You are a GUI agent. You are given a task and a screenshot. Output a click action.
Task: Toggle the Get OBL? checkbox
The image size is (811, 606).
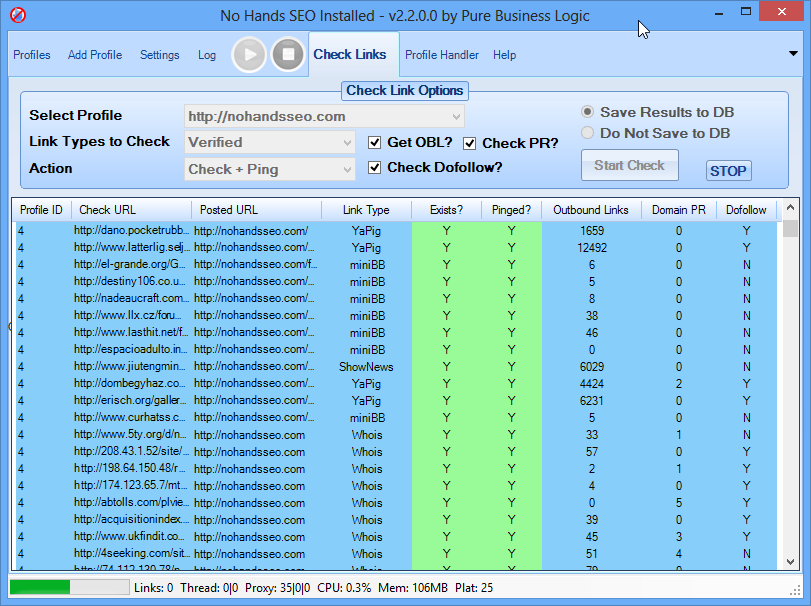tap(375, 142)
